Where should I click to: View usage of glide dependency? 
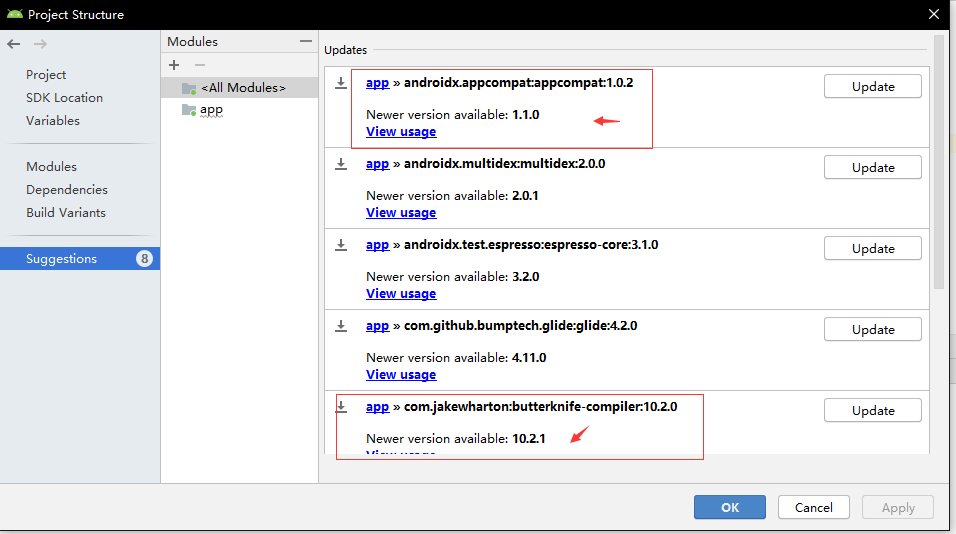tap(401, 375)
